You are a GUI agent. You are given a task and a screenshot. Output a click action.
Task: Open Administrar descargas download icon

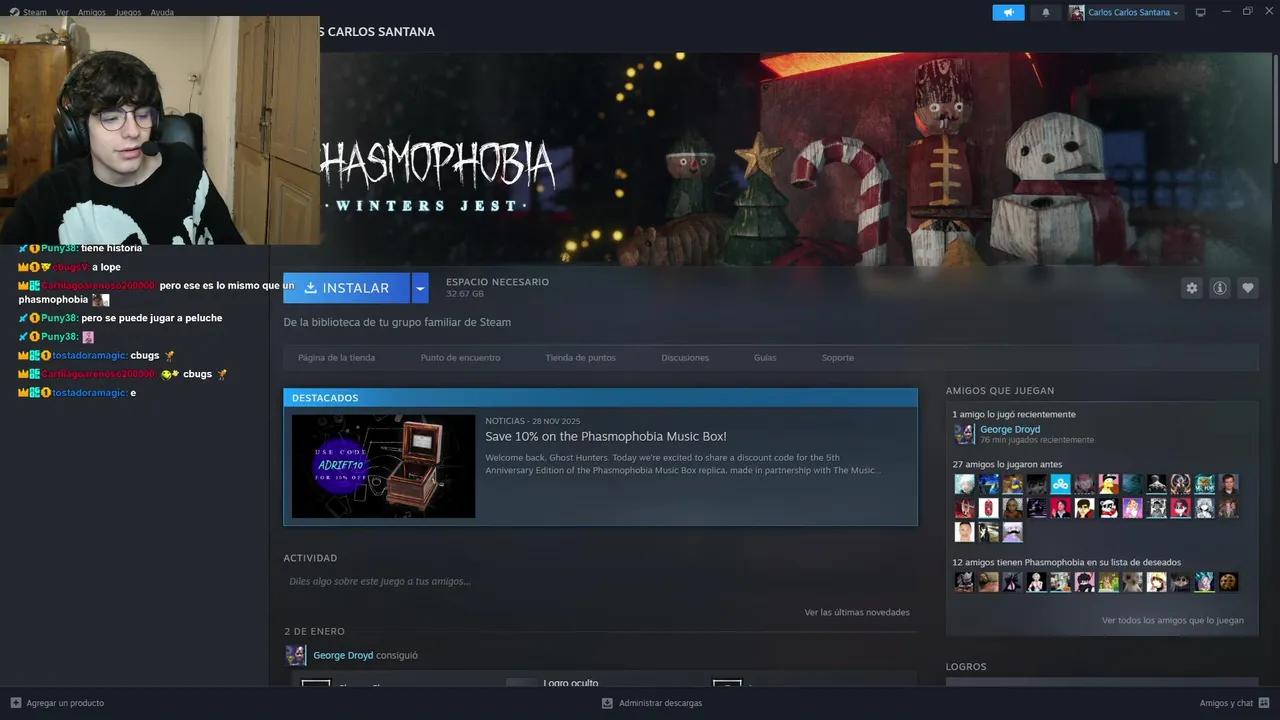click(x=607, y=703)
